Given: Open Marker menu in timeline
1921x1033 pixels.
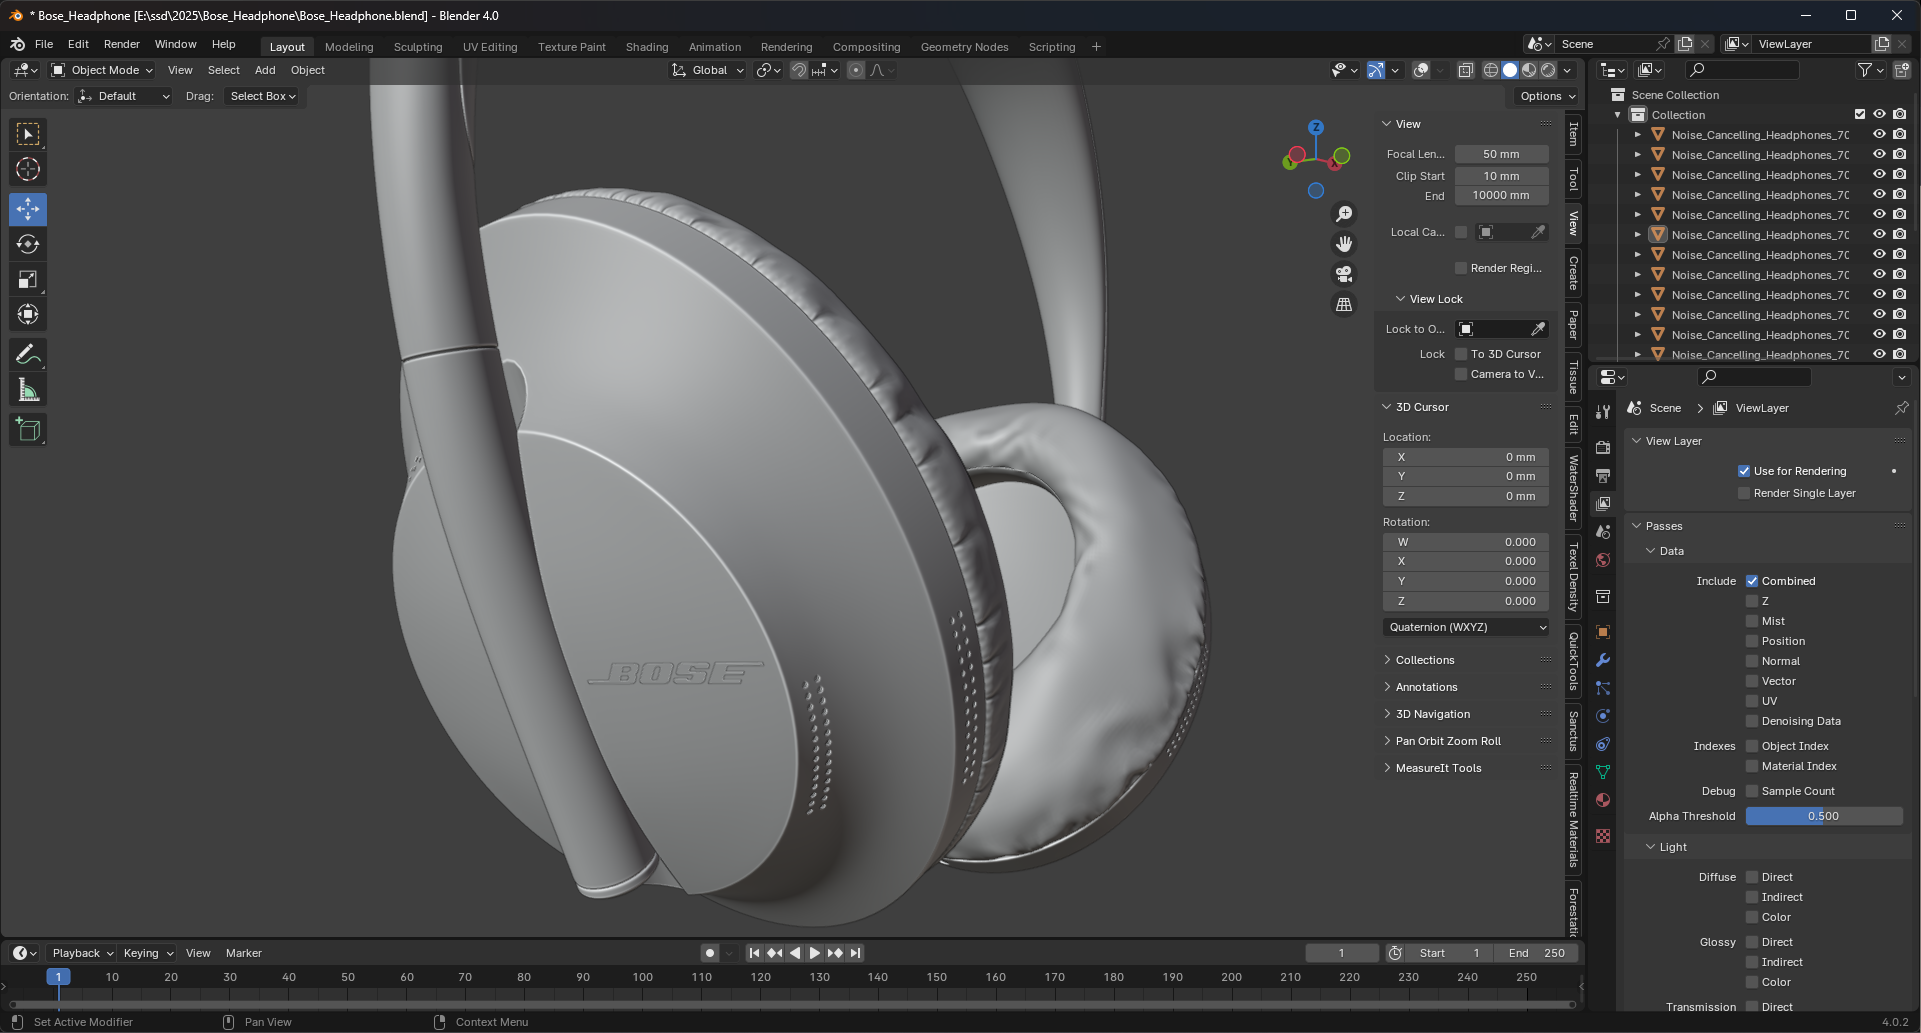Looking at the screenshot, I should tap(243, 953).
